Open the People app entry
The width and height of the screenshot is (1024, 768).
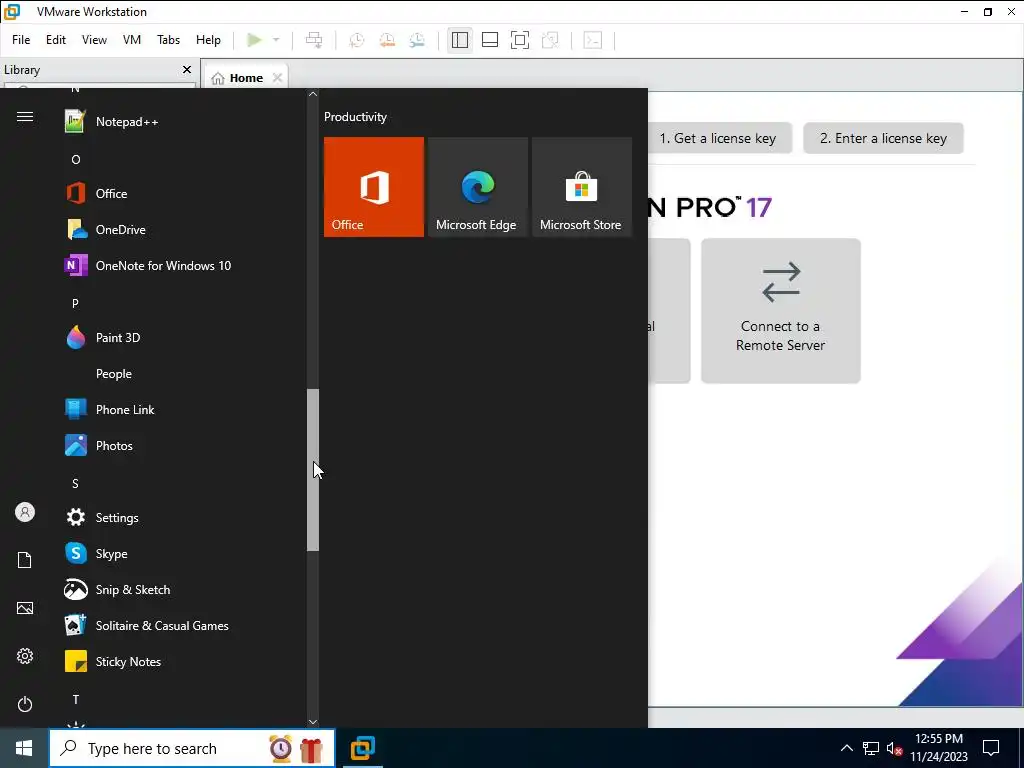(x=183, y=374)
